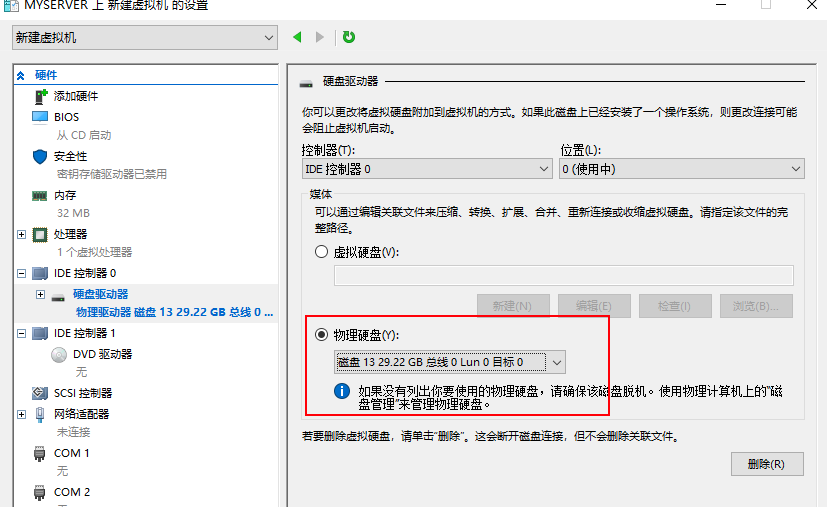The height and width of the screenshot is (507, 827).
Task: Open the 新建虚拟机 VM selector dropdown
Action: point(145,38)
